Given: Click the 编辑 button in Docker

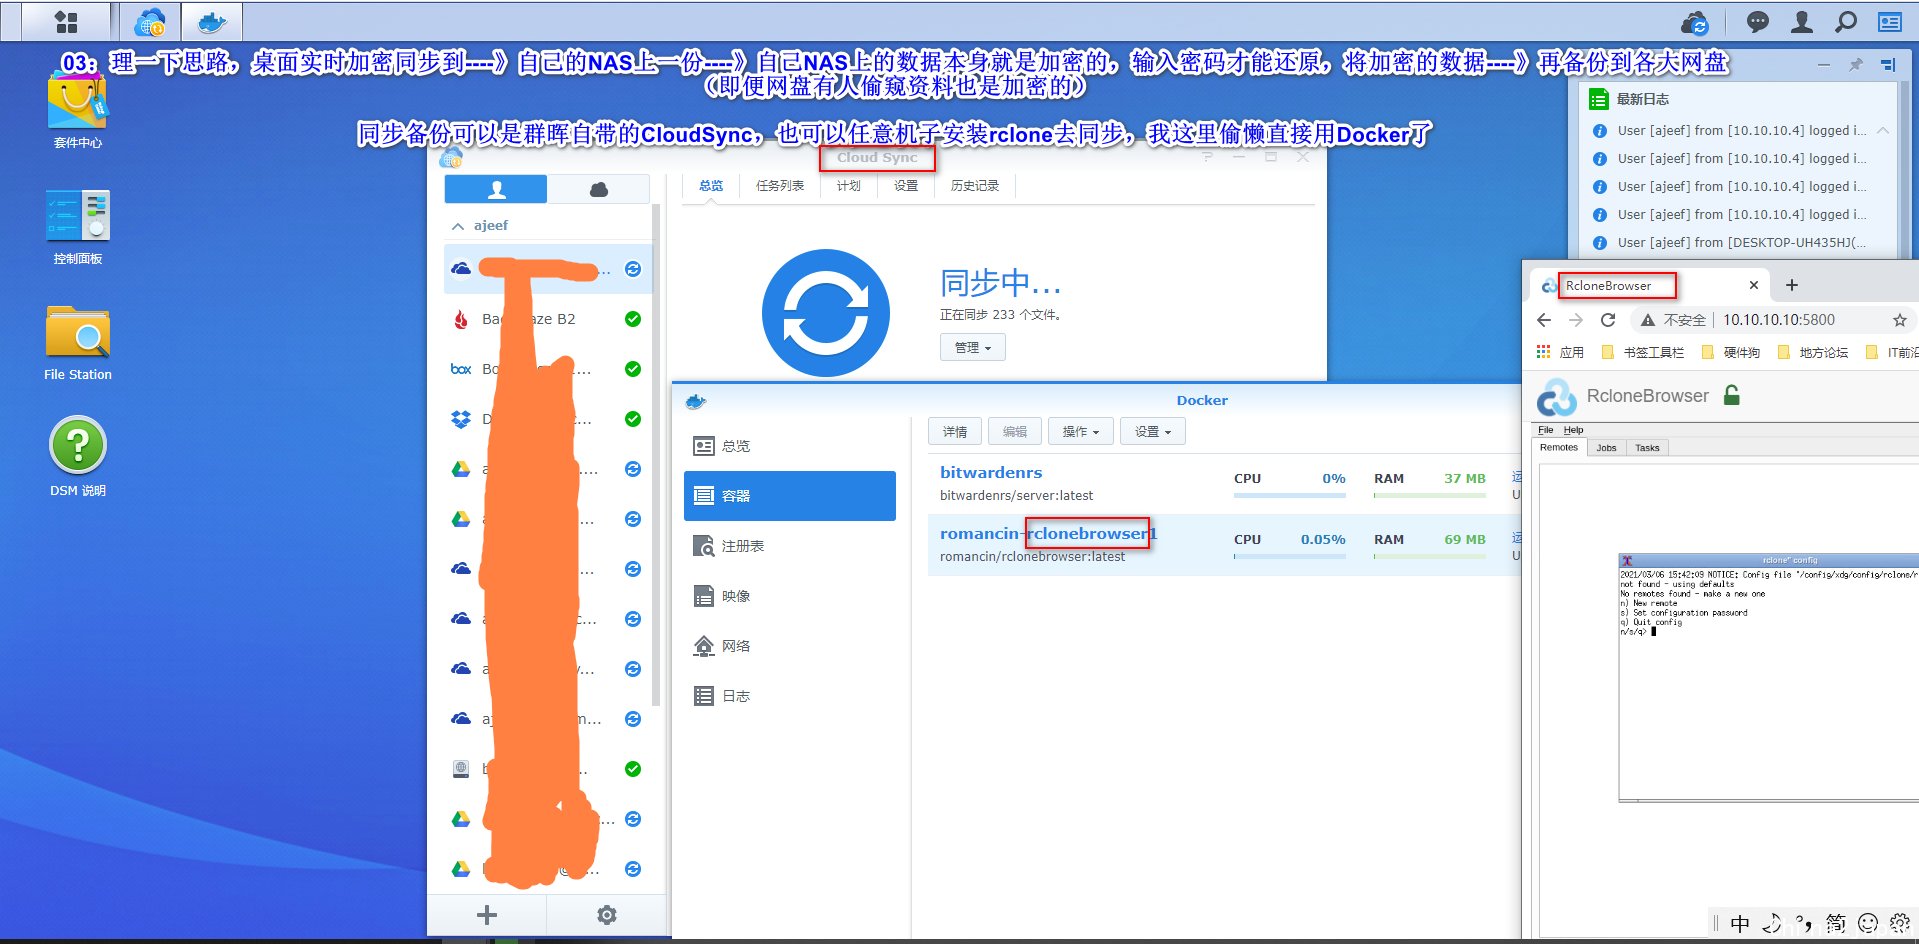Looking at the screenshot, I should (1015, 431).
